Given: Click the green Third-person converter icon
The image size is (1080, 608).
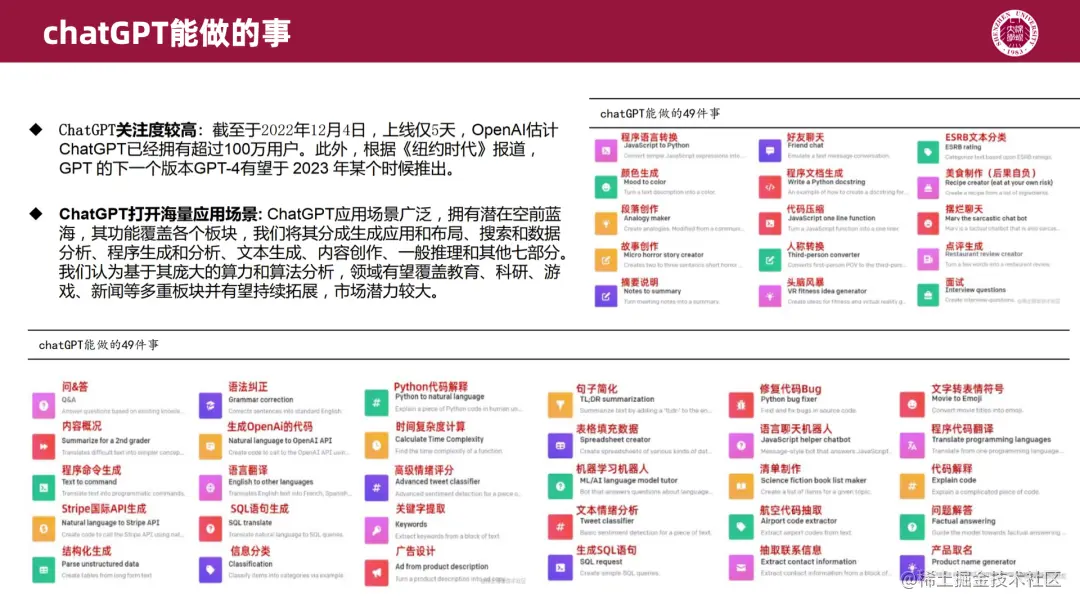Looking at the screenshot, I should (769, 260).
